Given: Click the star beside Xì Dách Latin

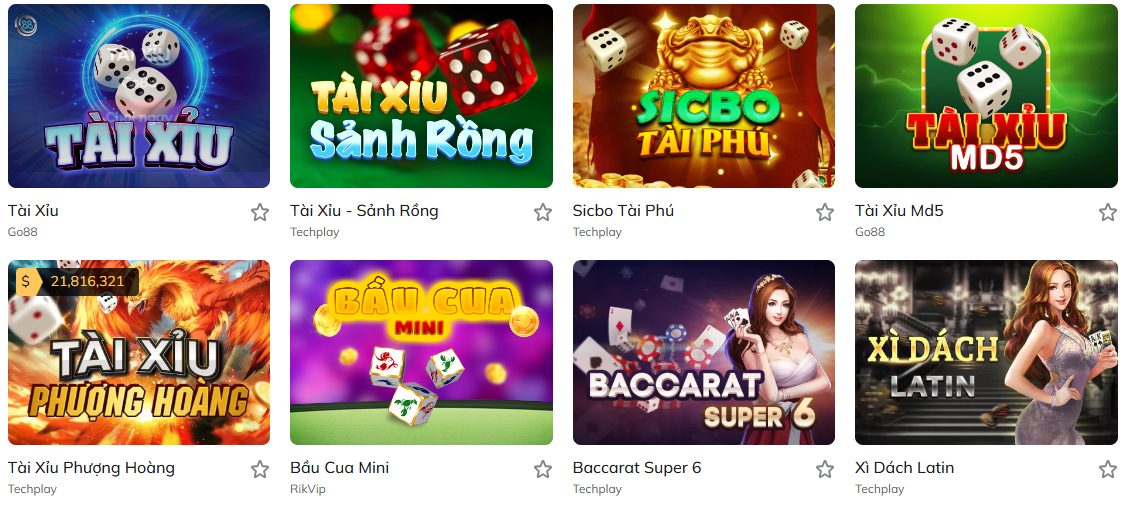Looking at the screenshot, I should coord(1108,469).
